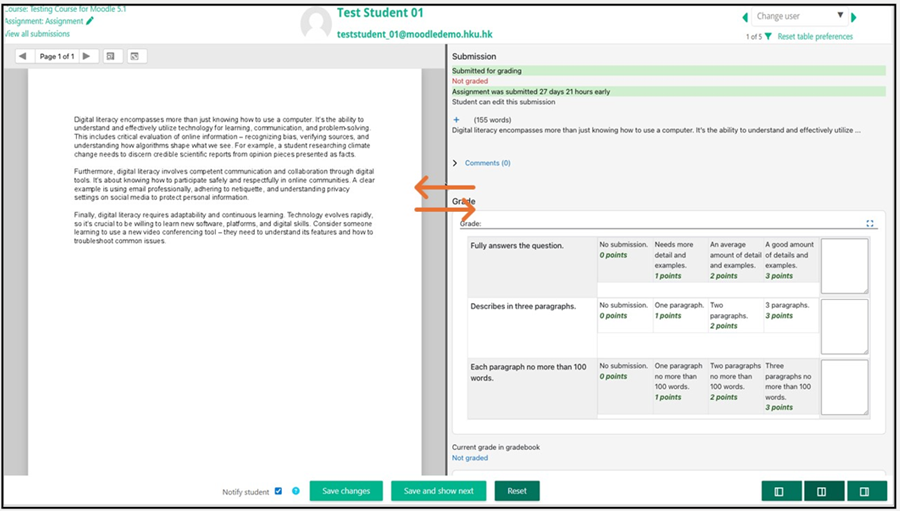Image resolution: width=900 pixels, height=511 pixels.
Task: Click the next page arrow in PDF toolbar
Action: coord(87,56)
